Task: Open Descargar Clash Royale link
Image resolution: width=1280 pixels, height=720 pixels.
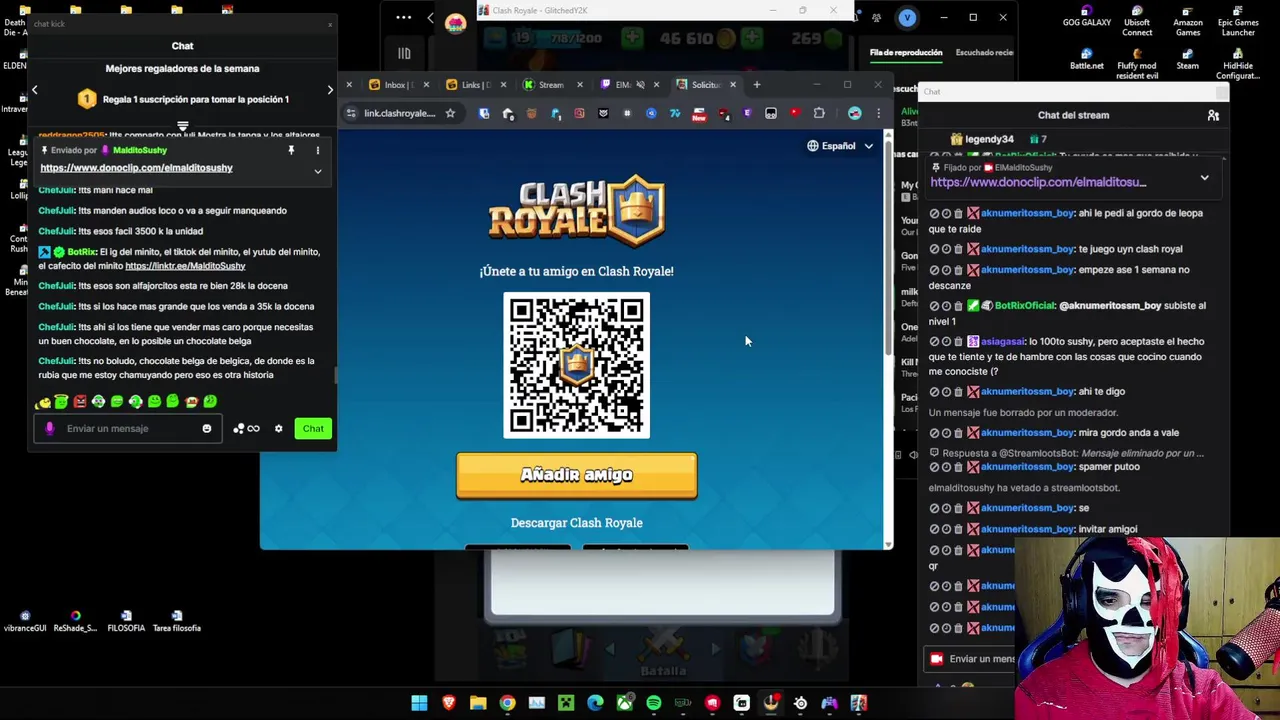Action: [577, 523]
